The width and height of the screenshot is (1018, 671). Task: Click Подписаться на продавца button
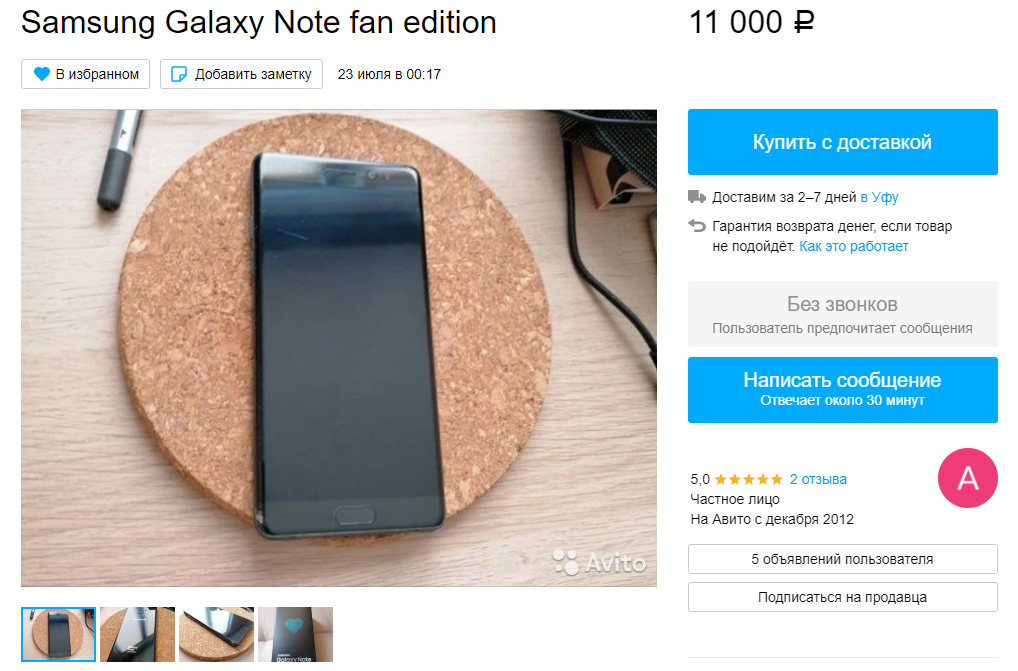point(843,597)
